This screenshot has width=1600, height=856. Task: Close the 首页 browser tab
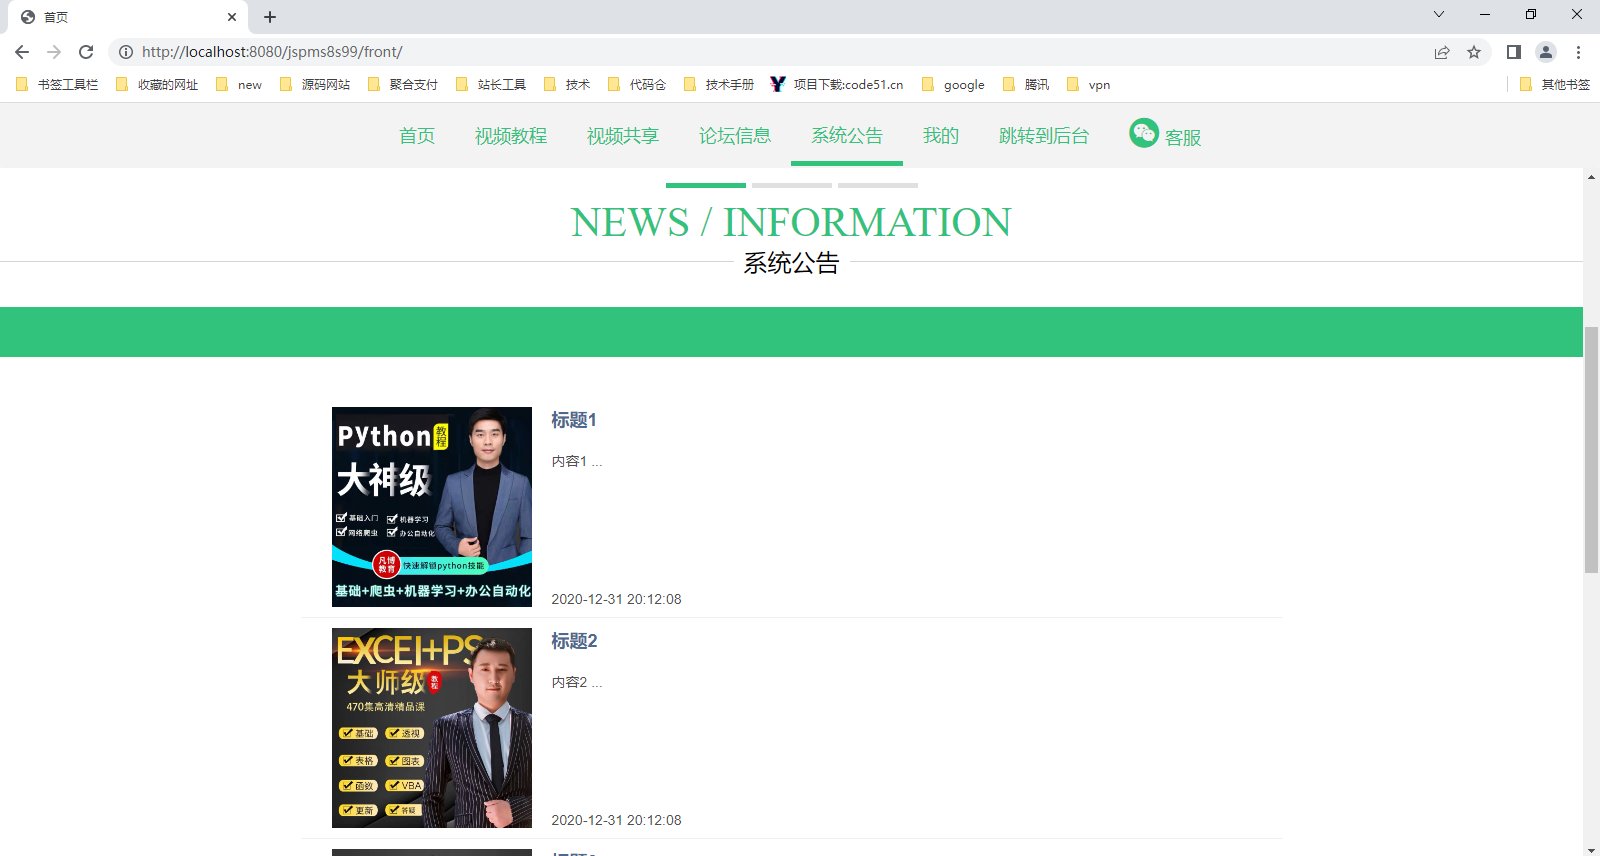pos(232,17)
